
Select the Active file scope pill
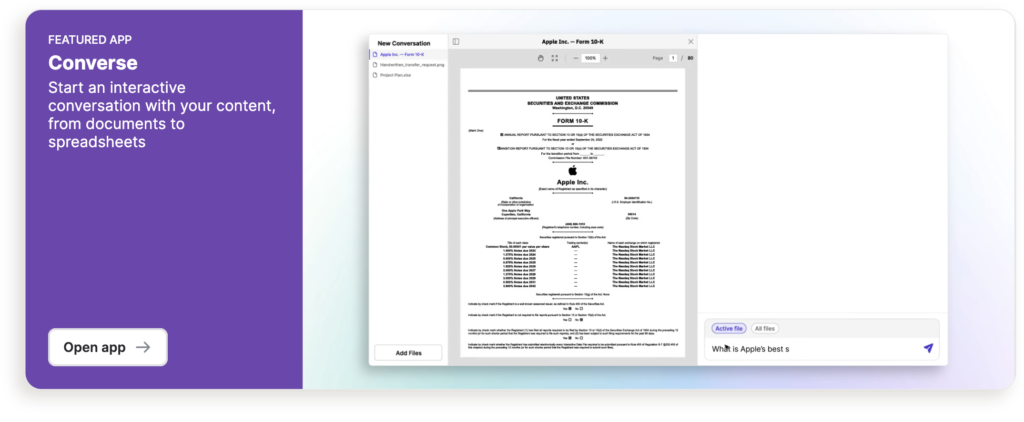pyautogui.click(x=729, y=329)
